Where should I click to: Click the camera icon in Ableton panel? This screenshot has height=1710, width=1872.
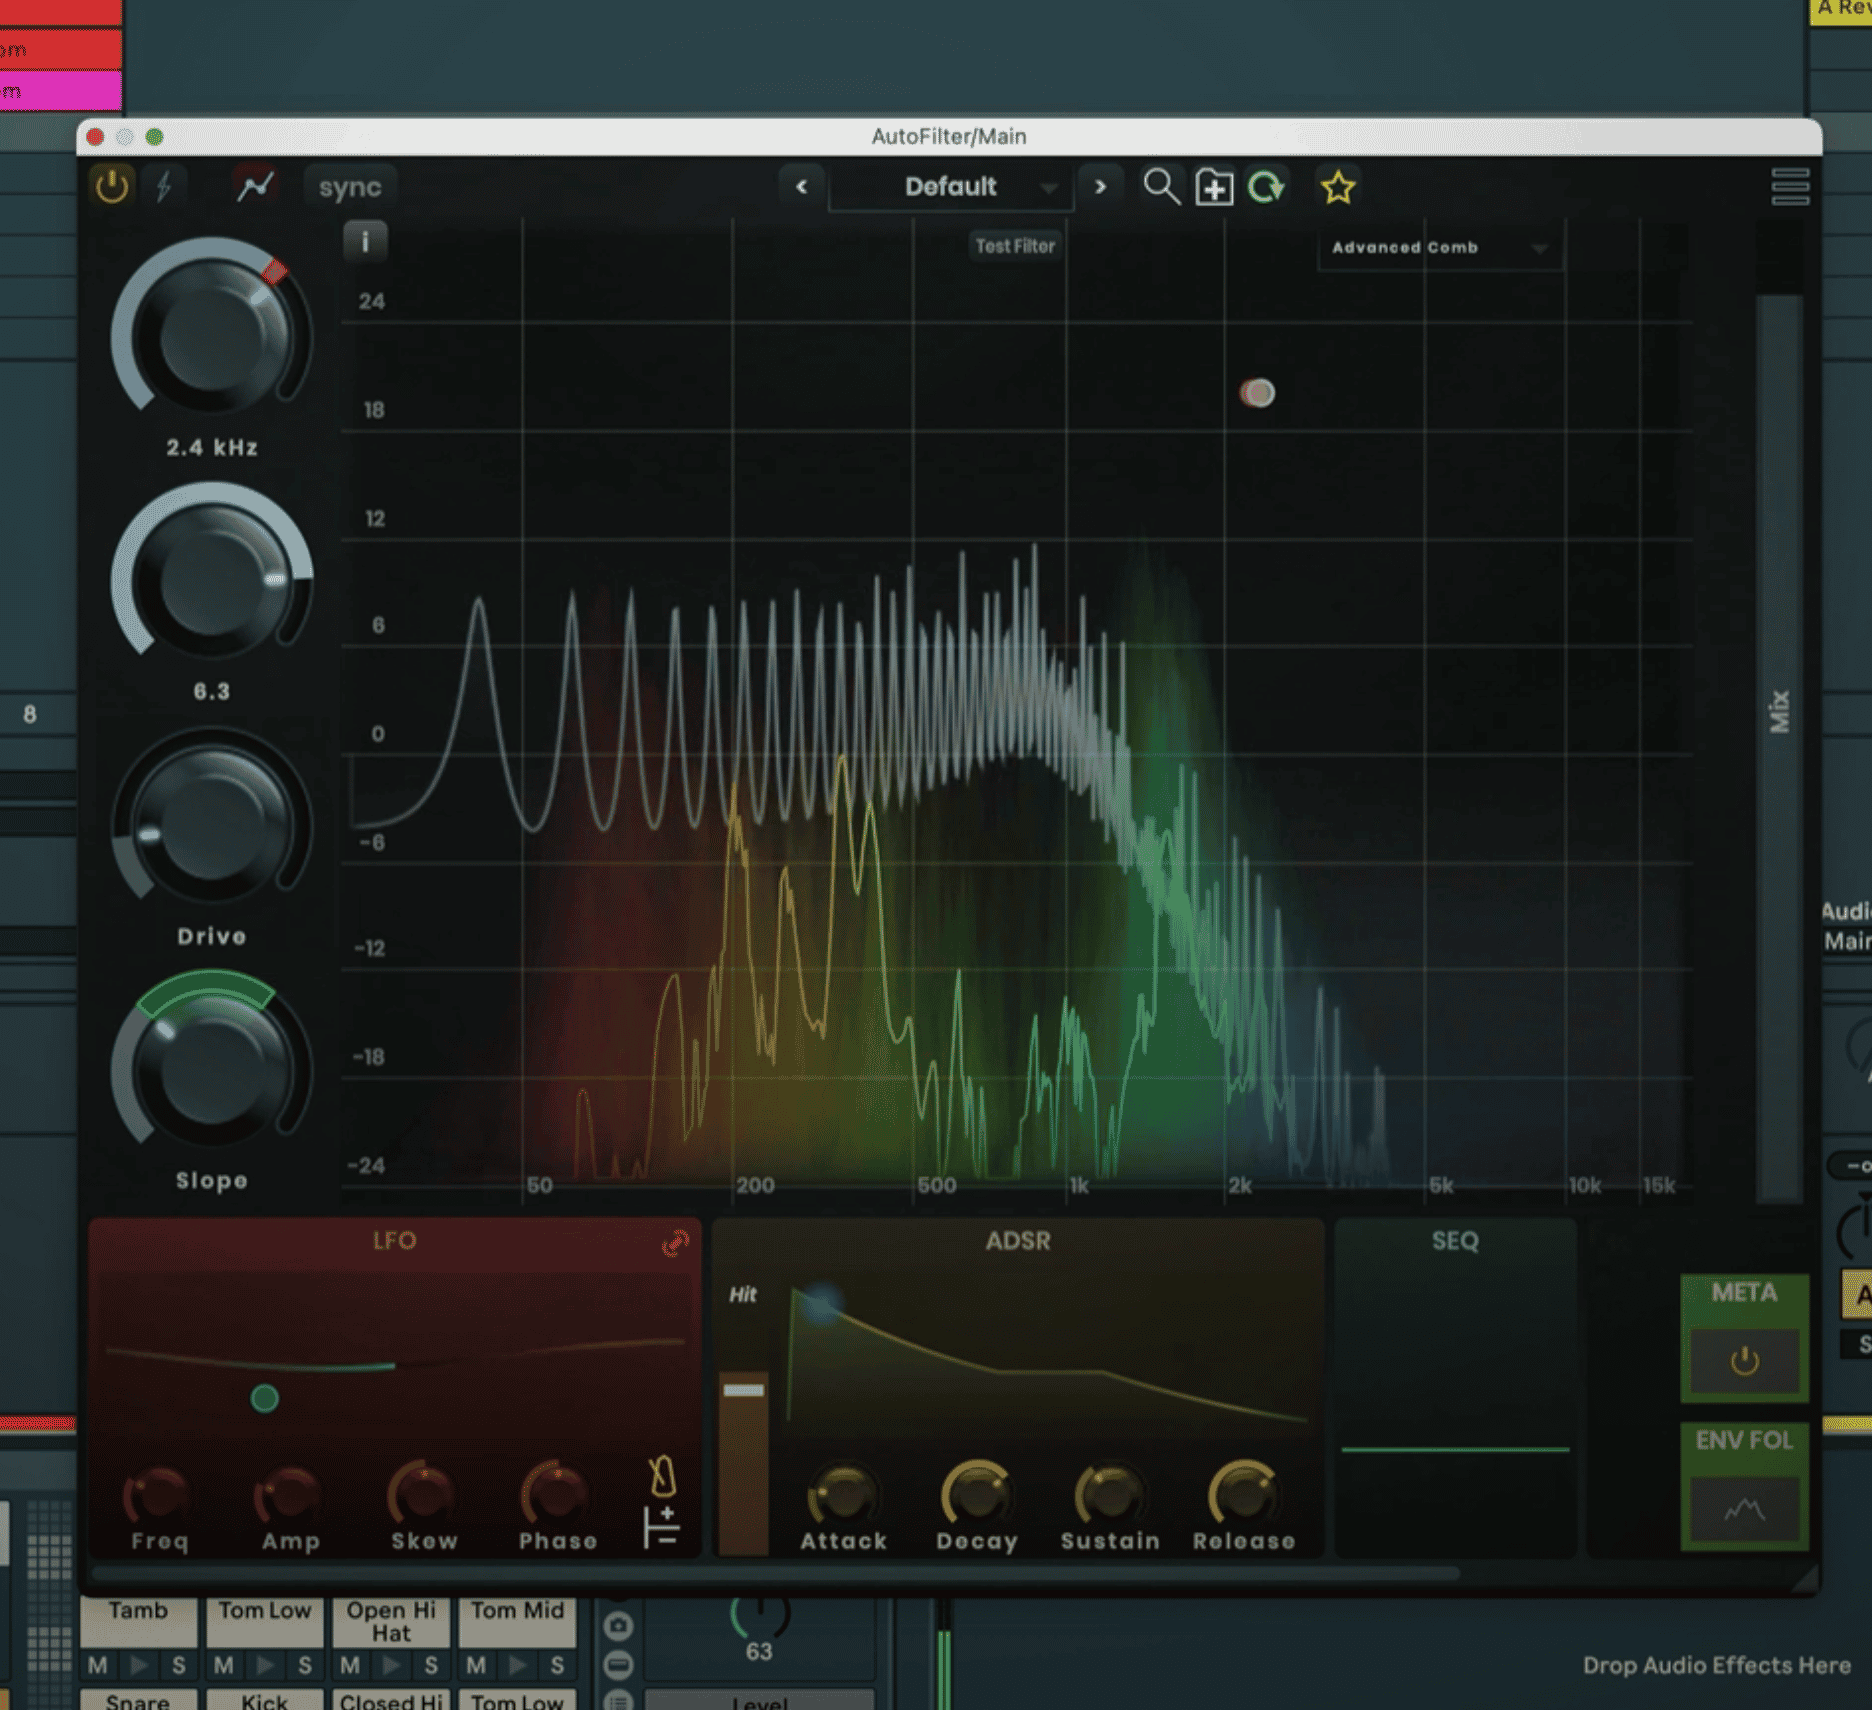click(619, 1627)
